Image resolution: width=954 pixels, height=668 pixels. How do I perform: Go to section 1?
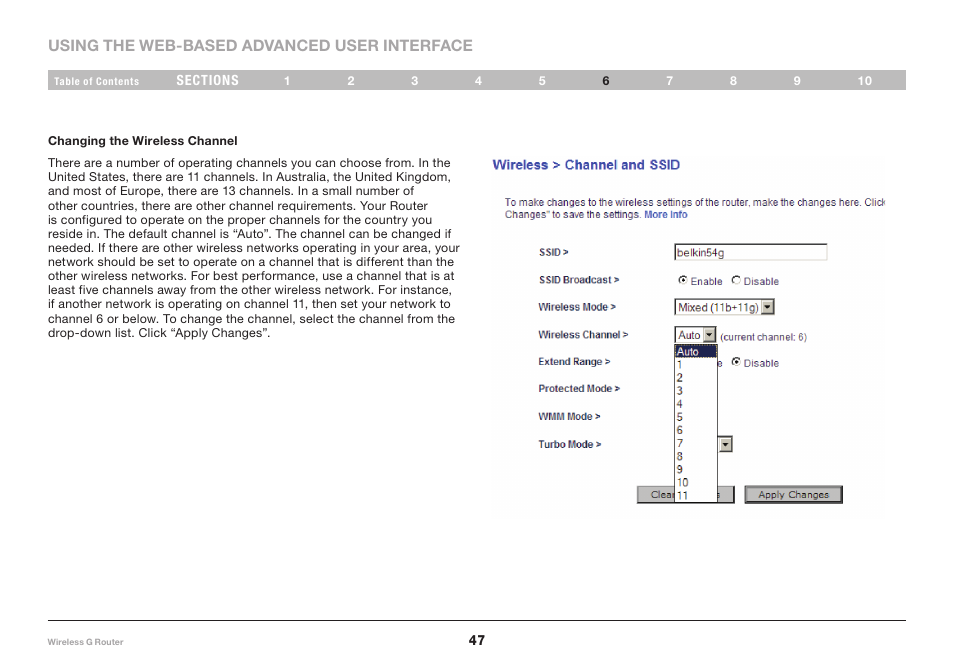[x=287, y=81]
